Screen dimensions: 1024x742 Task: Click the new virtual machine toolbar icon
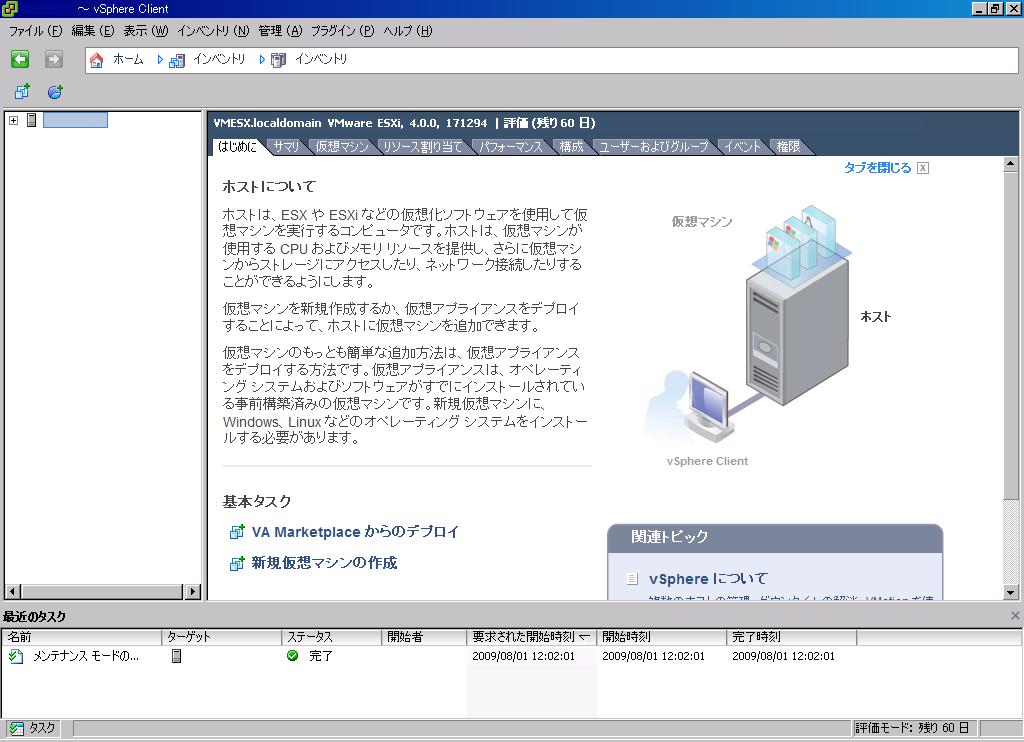[22, 91]
